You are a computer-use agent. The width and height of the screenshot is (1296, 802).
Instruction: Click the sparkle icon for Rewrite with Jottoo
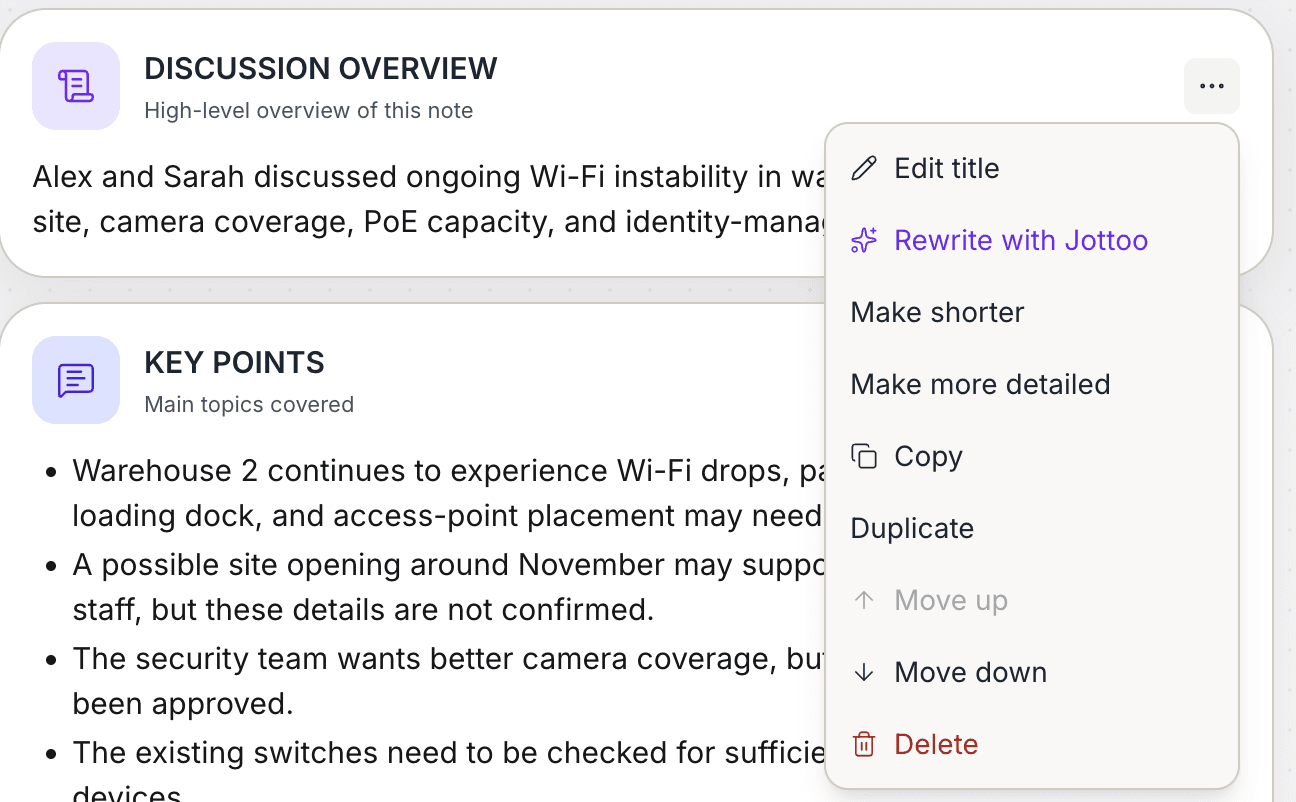pos(864,240)
